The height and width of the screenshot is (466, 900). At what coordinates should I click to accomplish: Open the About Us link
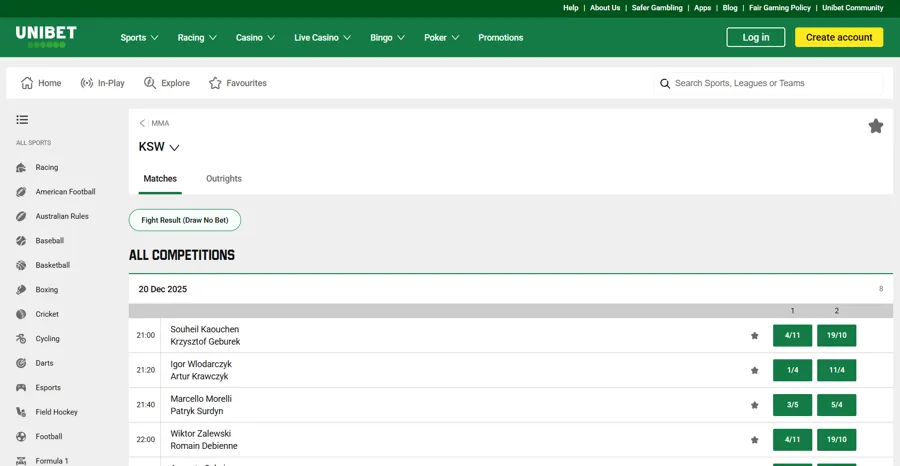[x=605, y=8]
